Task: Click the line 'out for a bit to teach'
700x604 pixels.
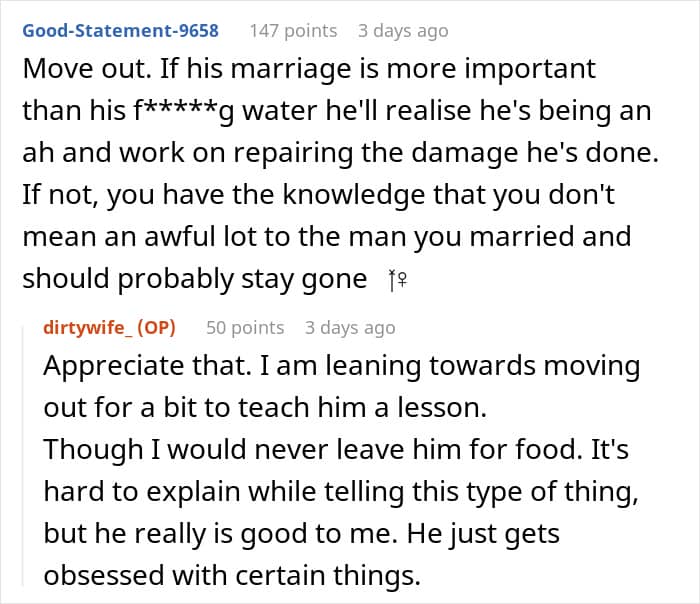Action: 265,408
